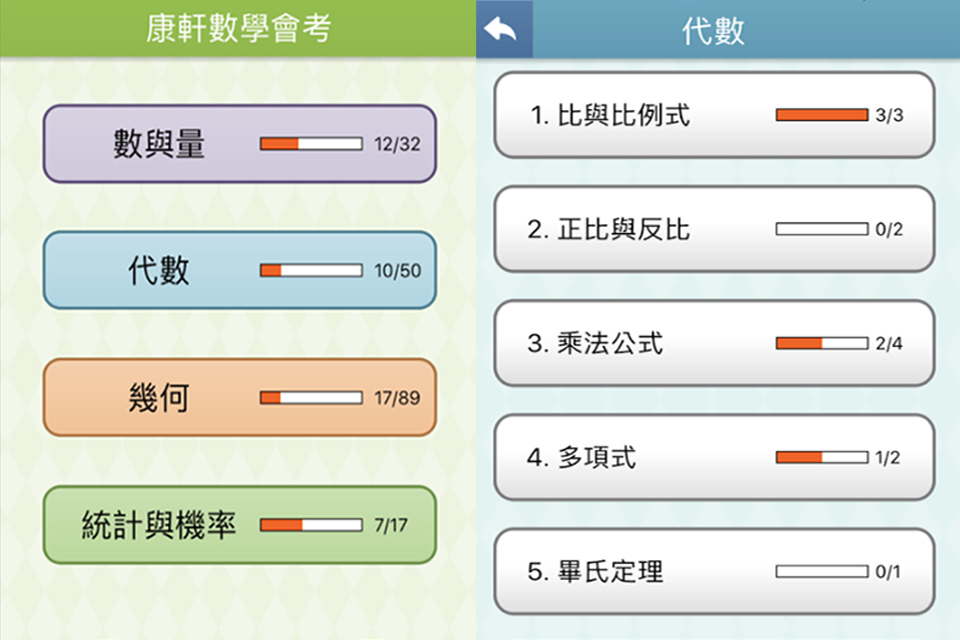The image size is (960, 640).
Task: Click the 康軒數學會考 title header
Action: tap(238, 29)
